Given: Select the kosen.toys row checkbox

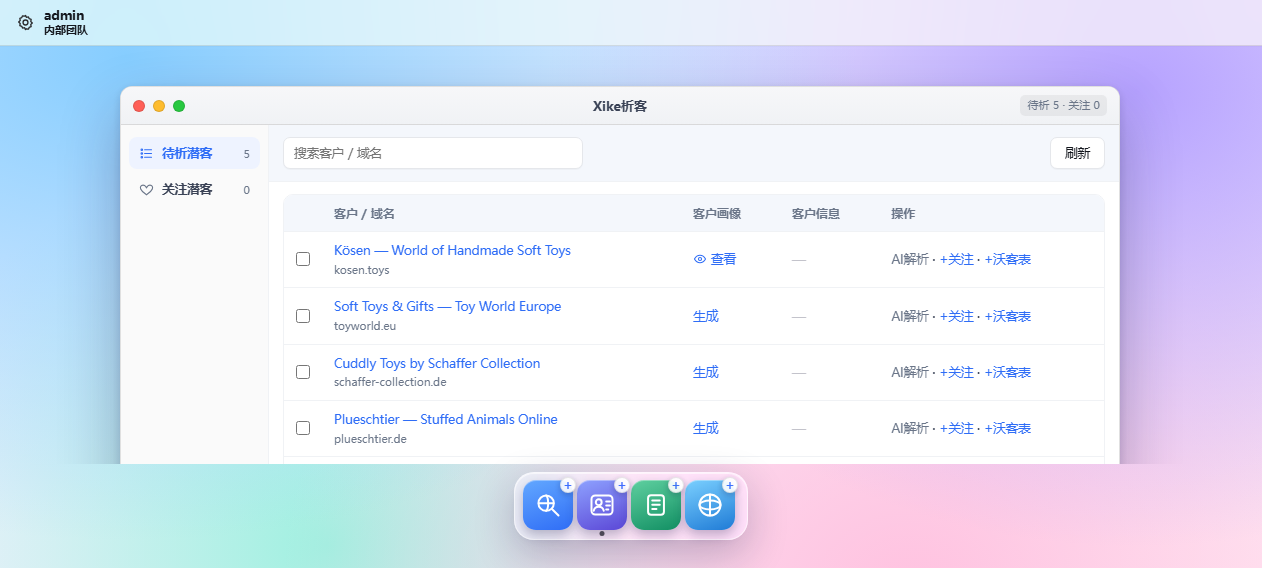Looking at the screenshot, I should 303,259.
